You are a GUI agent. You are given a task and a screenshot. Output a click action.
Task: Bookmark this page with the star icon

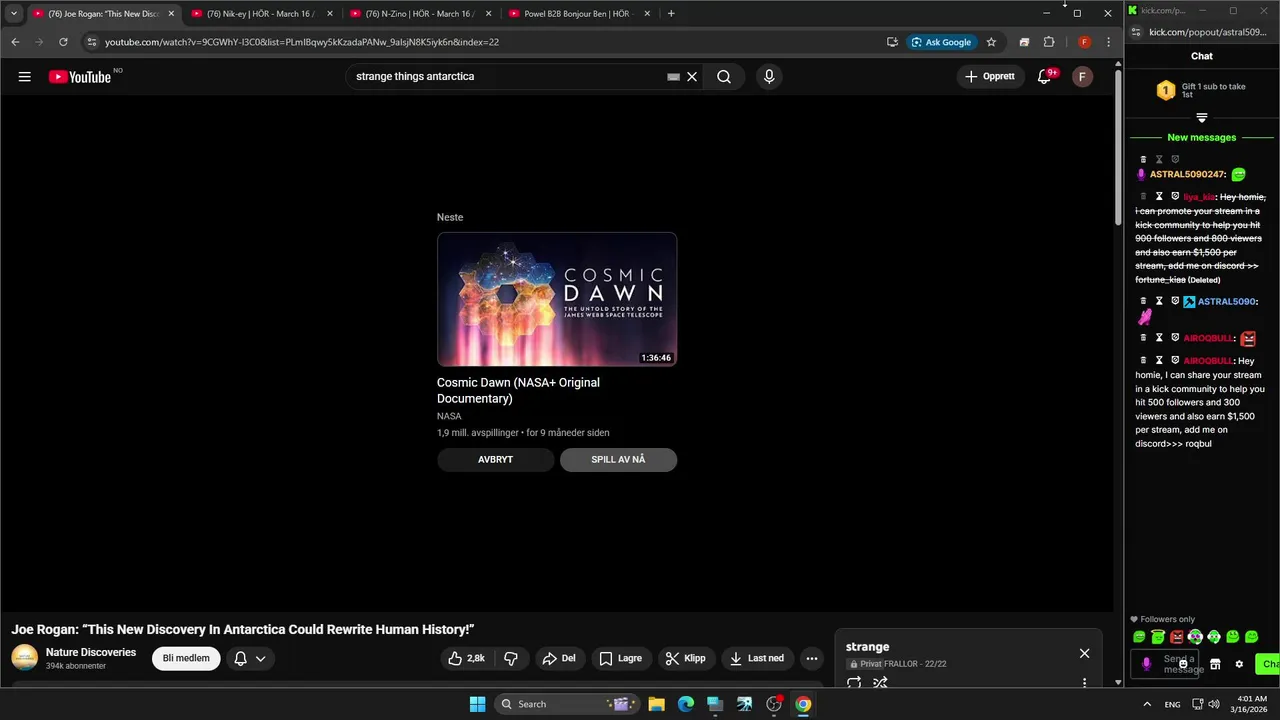pyautogui.click(x=991, y=42)
